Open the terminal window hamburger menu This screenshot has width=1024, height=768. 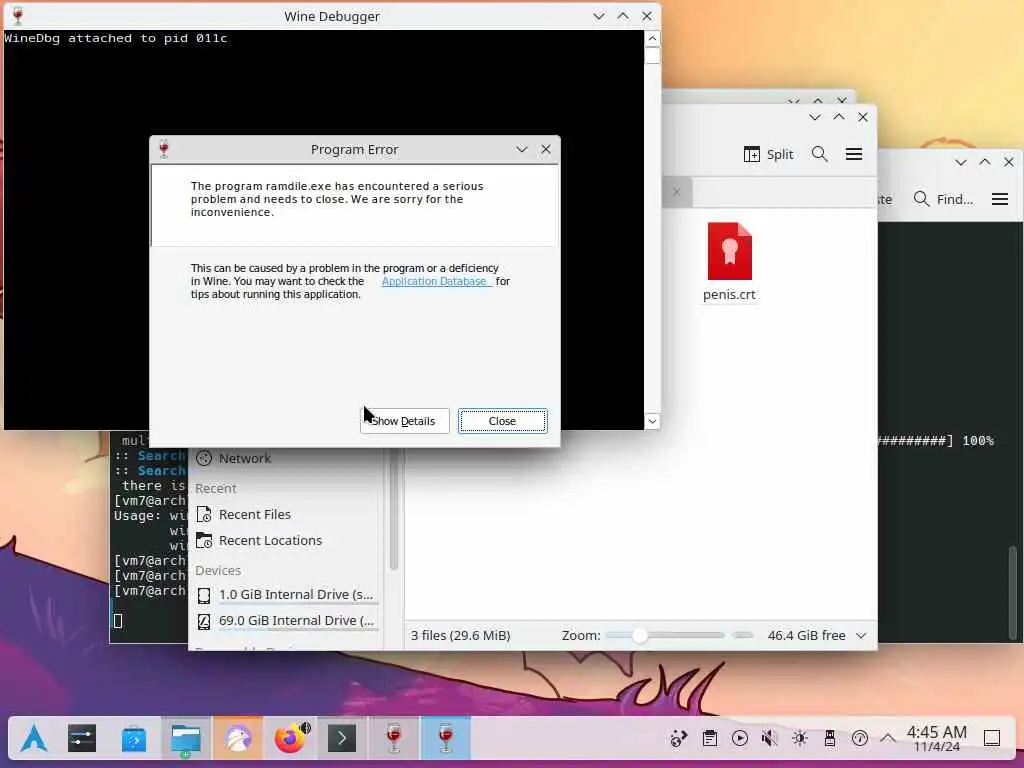click(1000, 199)
